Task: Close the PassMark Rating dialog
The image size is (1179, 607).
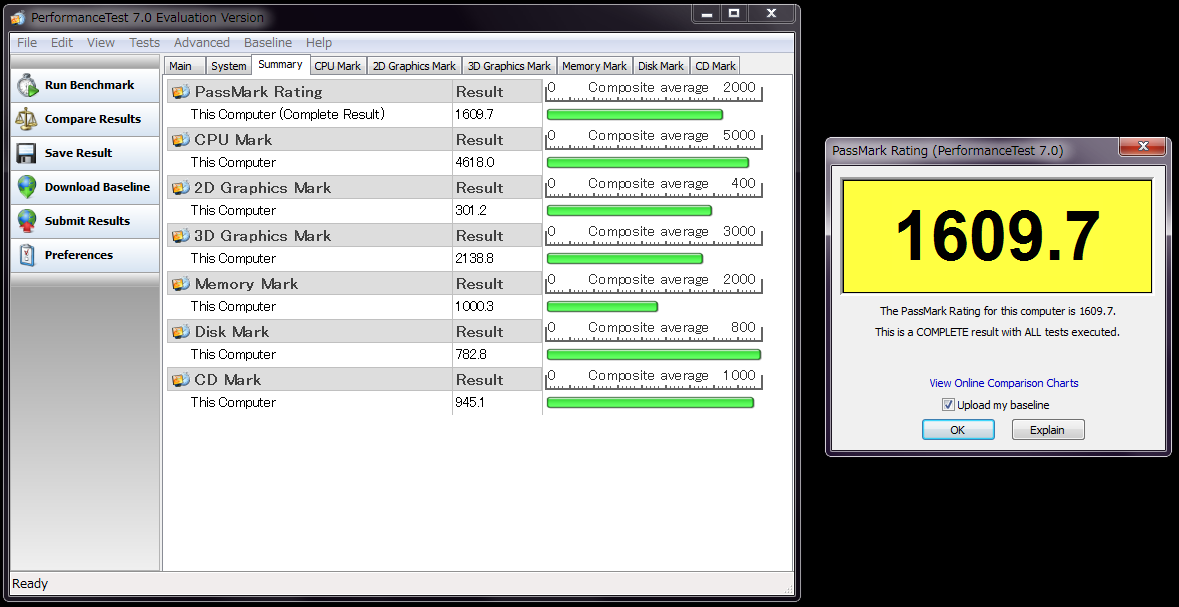Action: pyautogui.click(x=1143, y=146)
